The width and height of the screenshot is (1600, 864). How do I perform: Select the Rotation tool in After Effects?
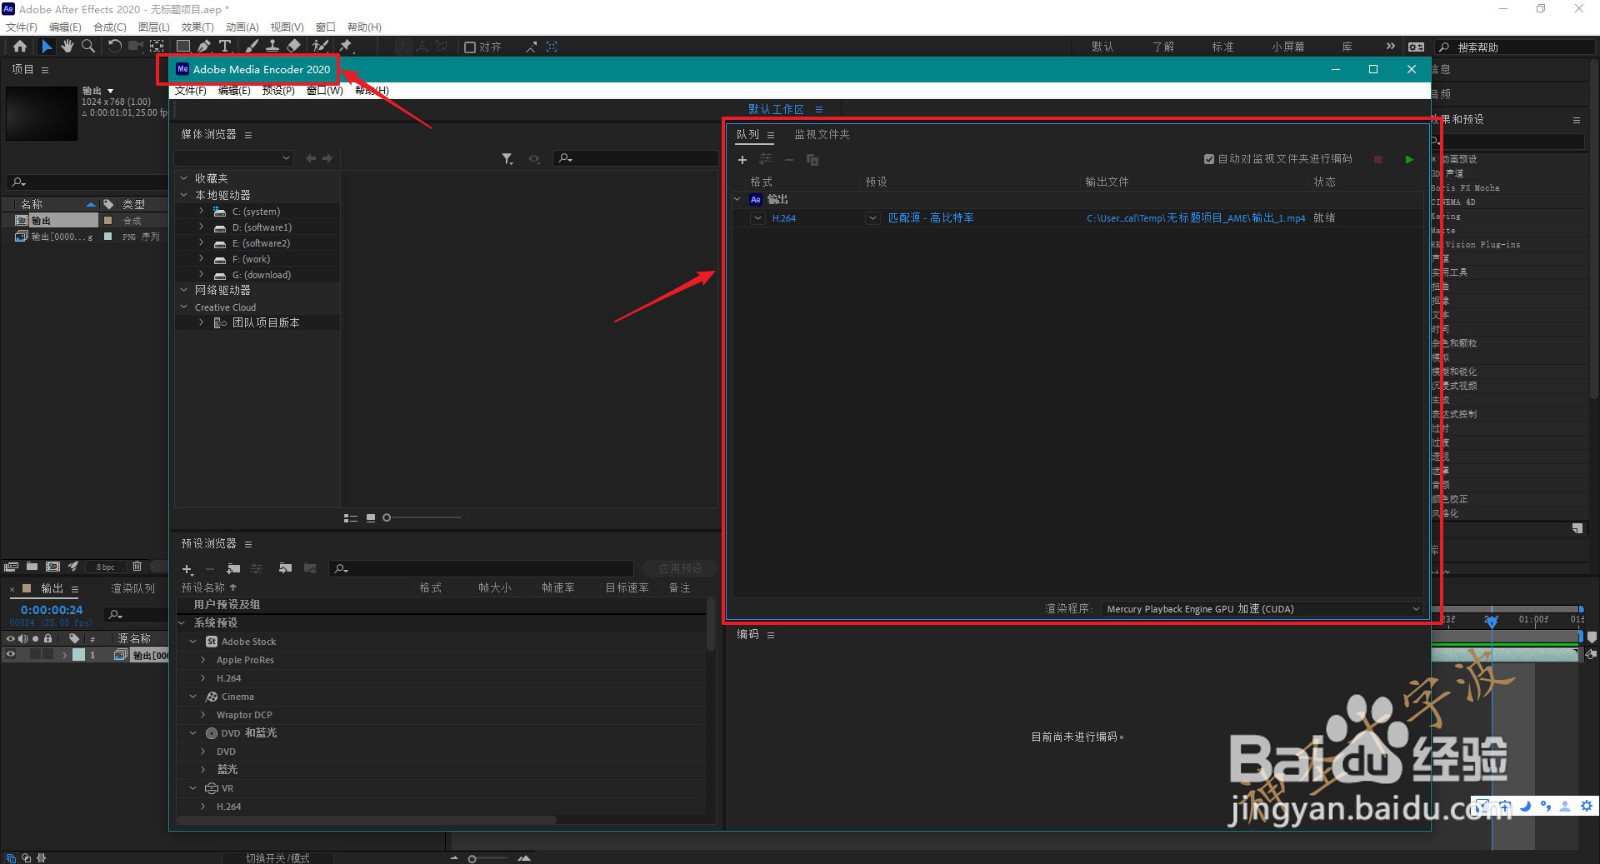(114, 46)
